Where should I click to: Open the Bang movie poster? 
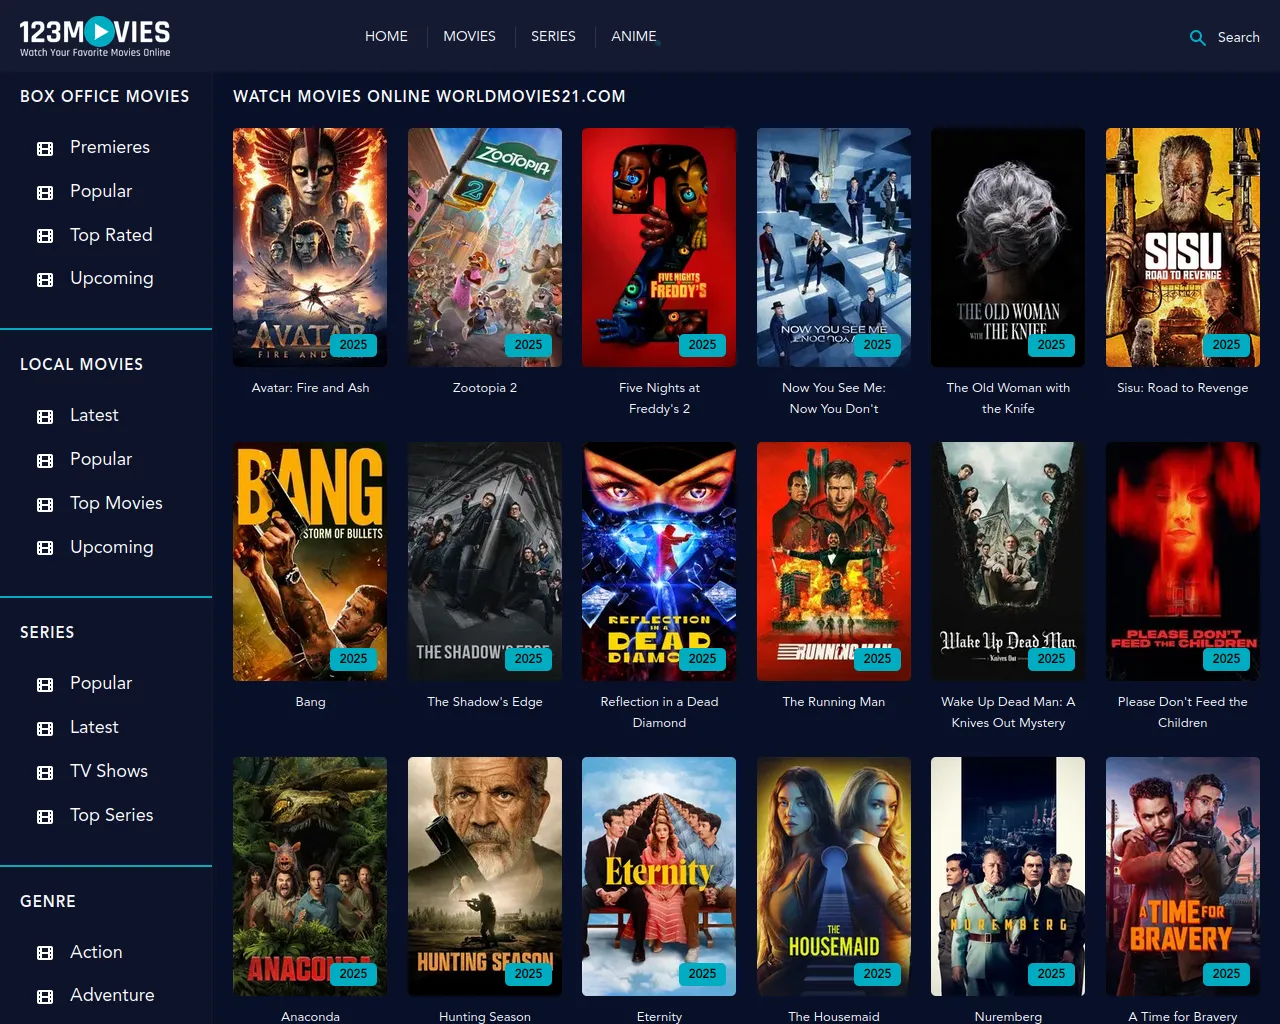(310, 562)
